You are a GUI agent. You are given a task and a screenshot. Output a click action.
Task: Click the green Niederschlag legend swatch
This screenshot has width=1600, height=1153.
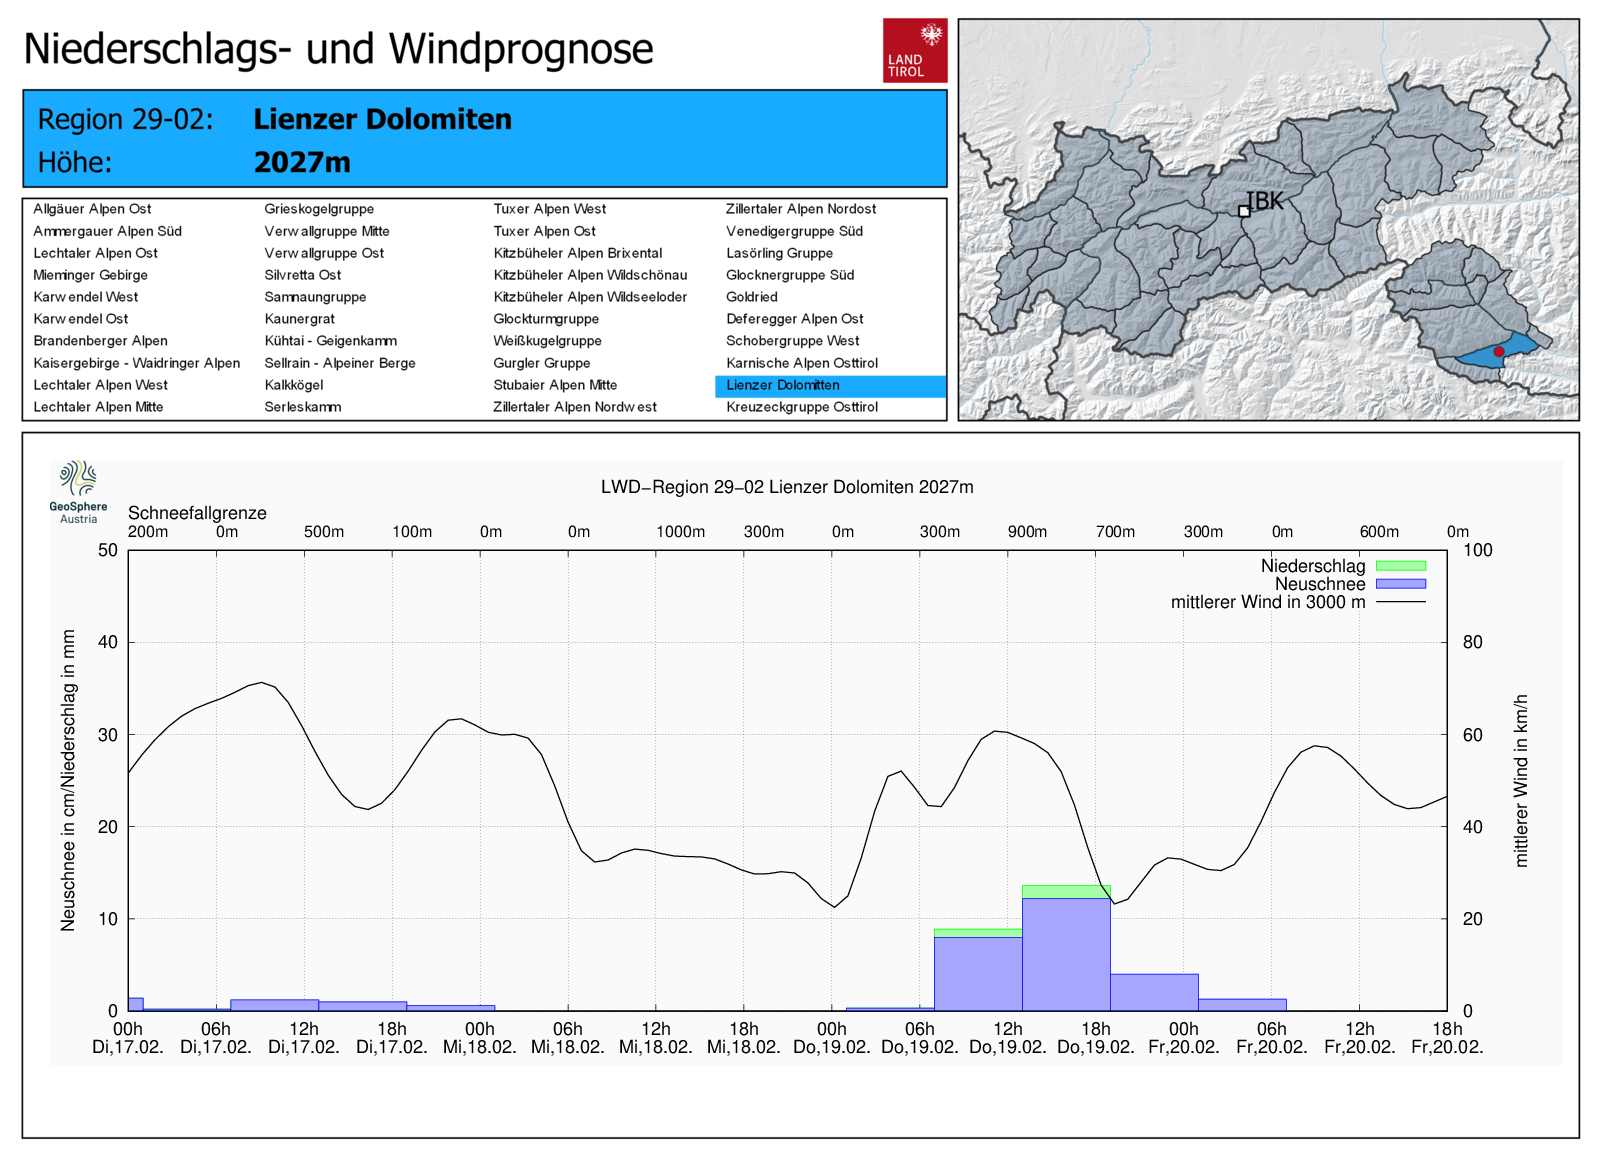[1400, 566]
